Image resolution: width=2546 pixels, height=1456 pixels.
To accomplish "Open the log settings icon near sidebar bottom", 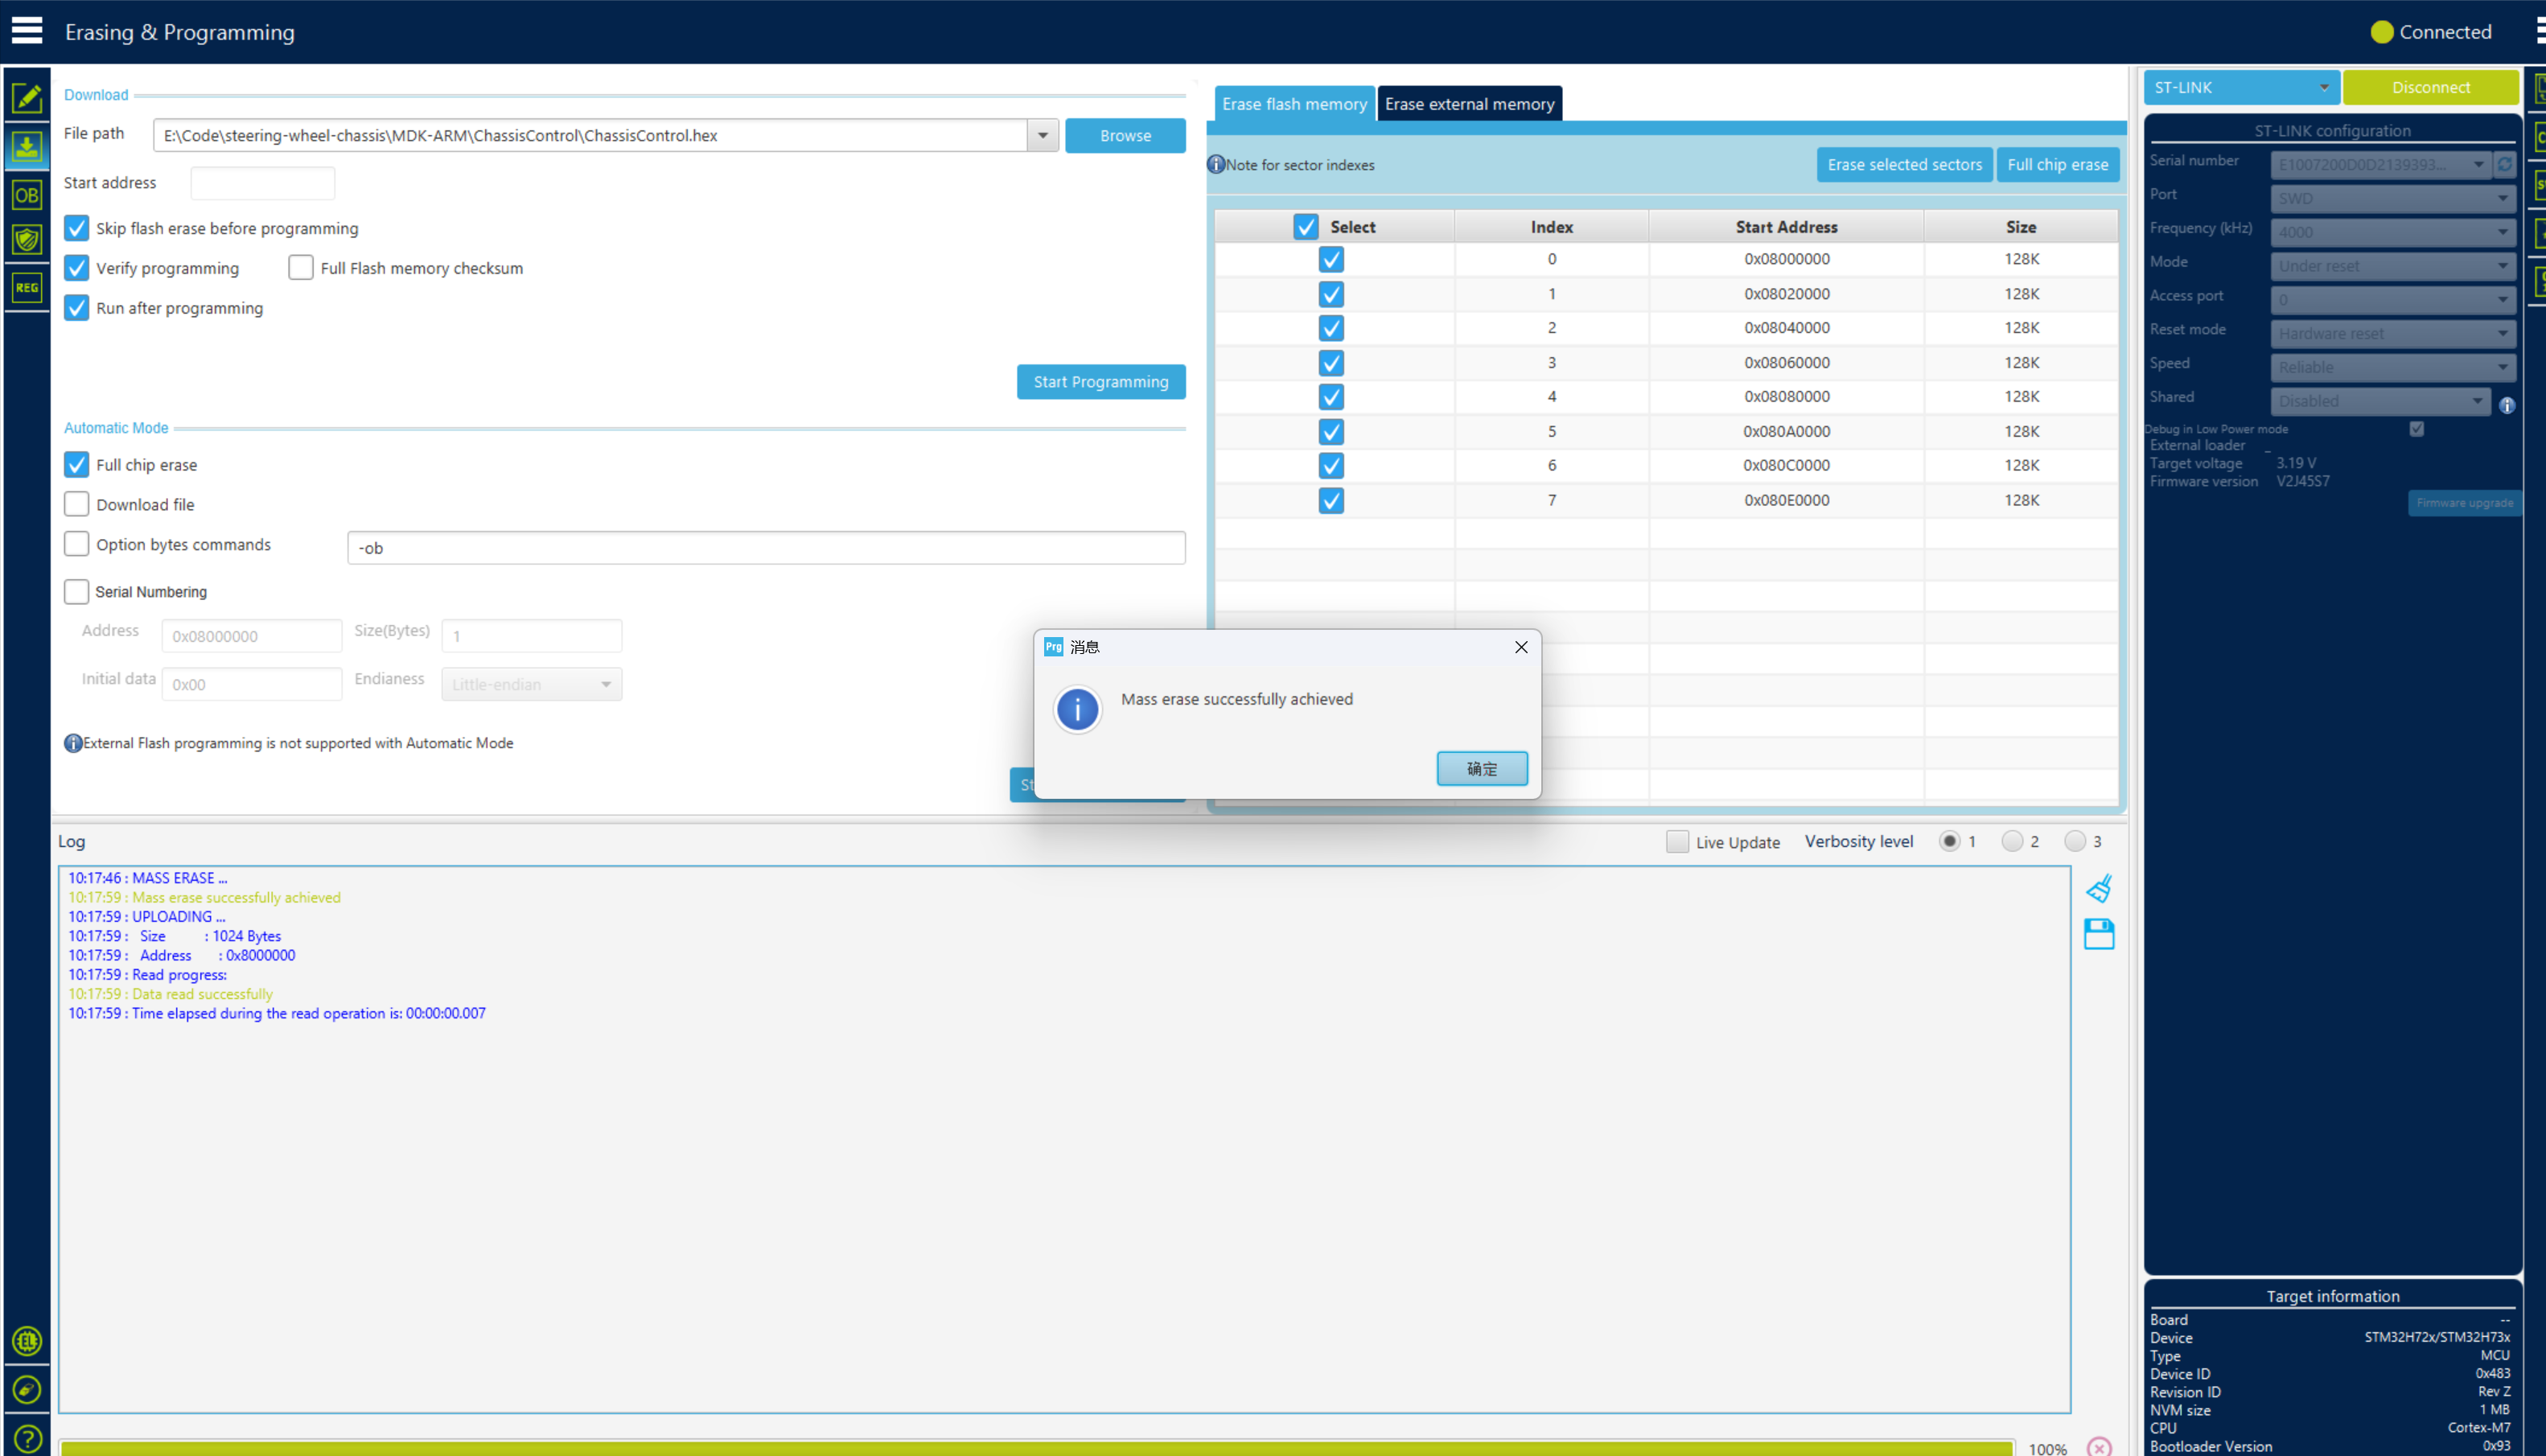I will tap(27, 1341).
